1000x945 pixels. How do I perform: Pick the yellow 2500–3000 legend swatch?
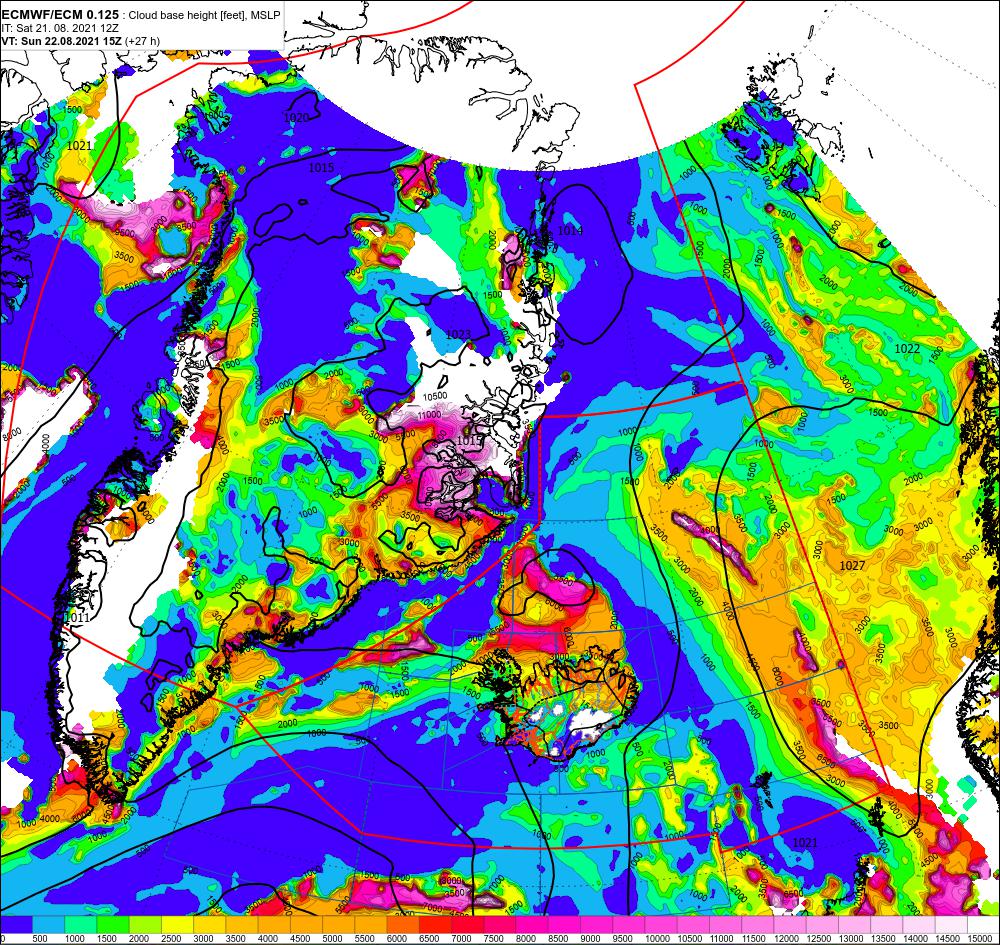(x=177, y=924)
